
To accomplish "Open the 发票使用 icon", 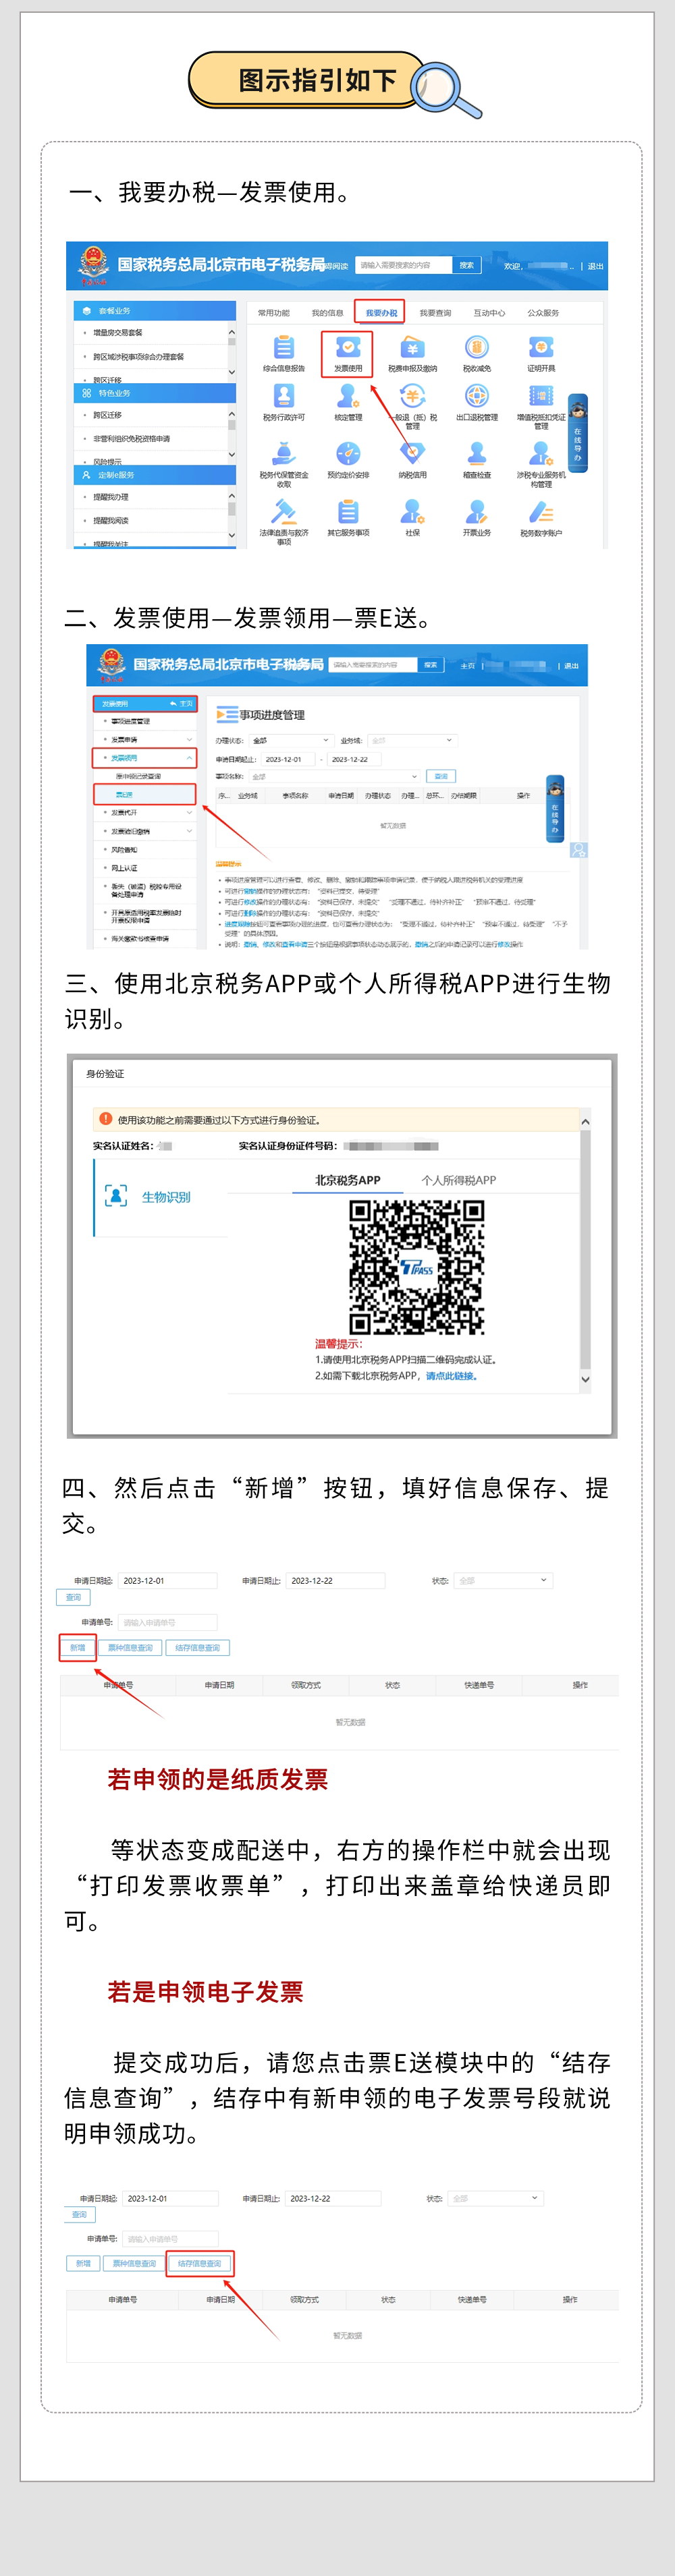I will pyautogui.click(x=348, y=347).
